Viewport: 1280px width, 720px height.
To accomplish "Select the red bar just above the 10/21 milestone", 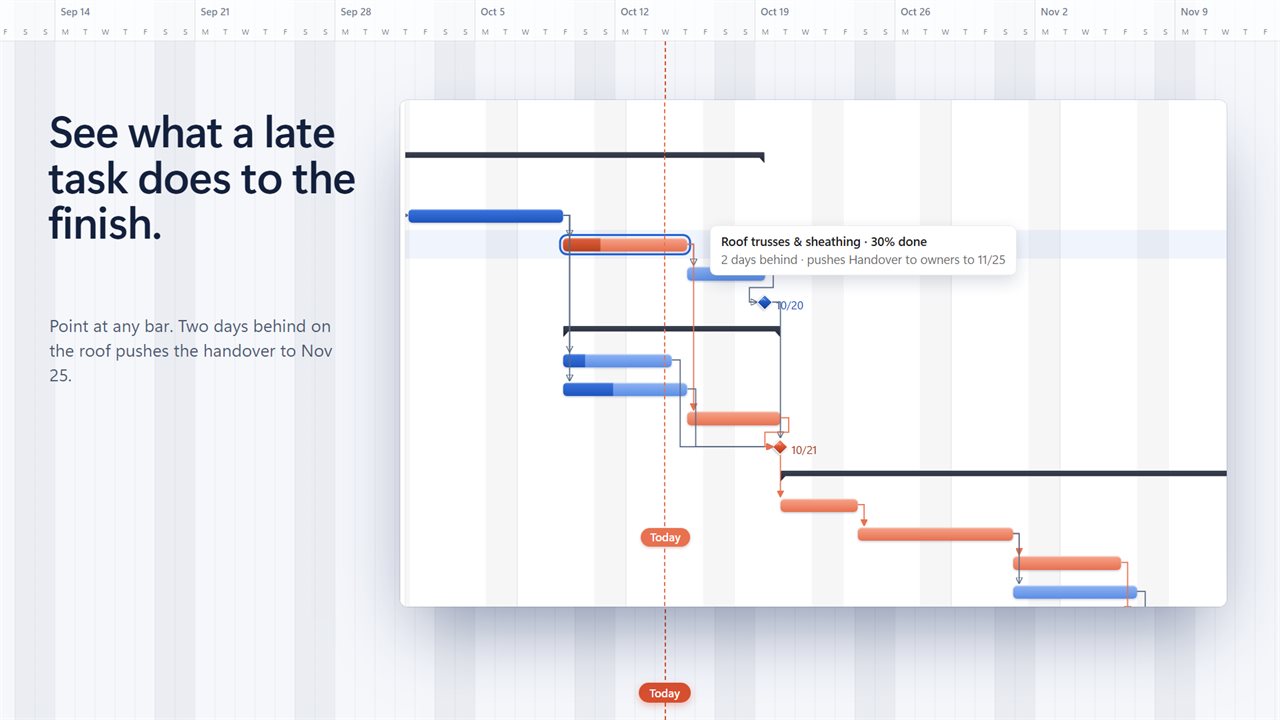I will (x=734, y=418).
